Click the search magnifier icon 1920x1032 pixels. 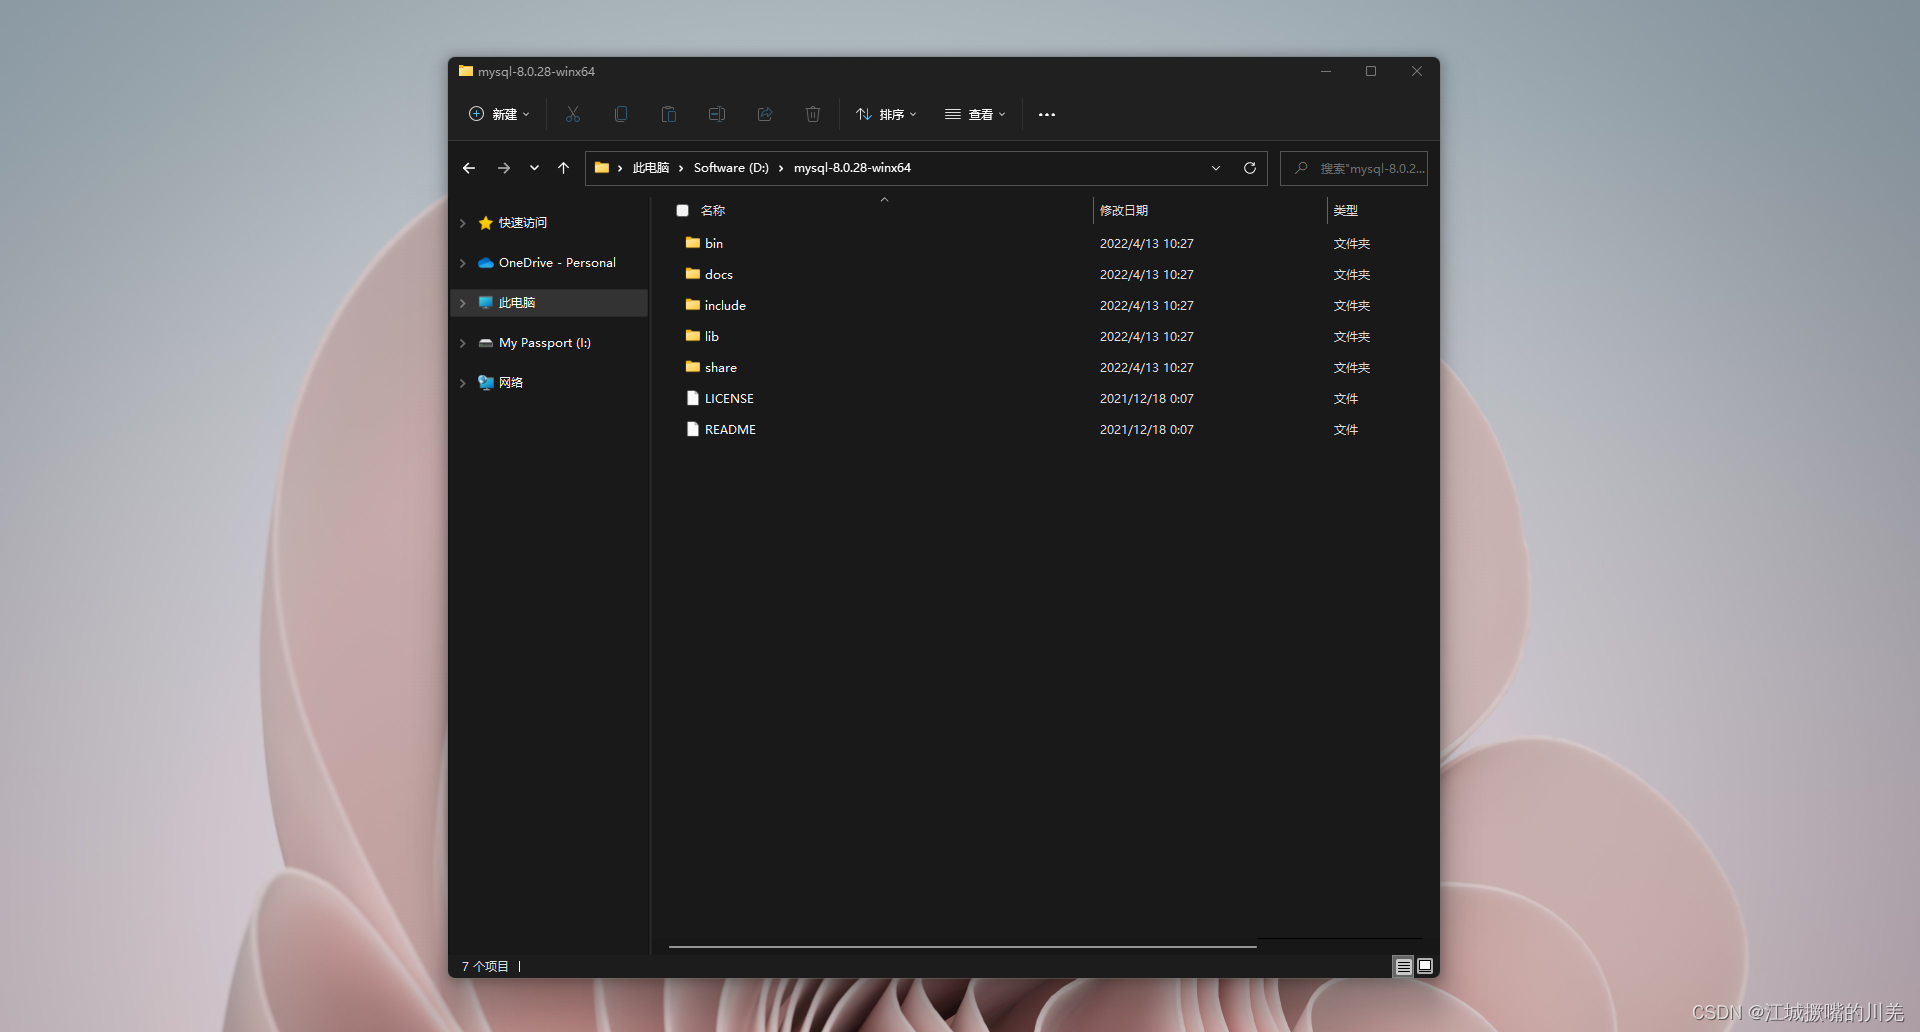[x=1301, y=168]
